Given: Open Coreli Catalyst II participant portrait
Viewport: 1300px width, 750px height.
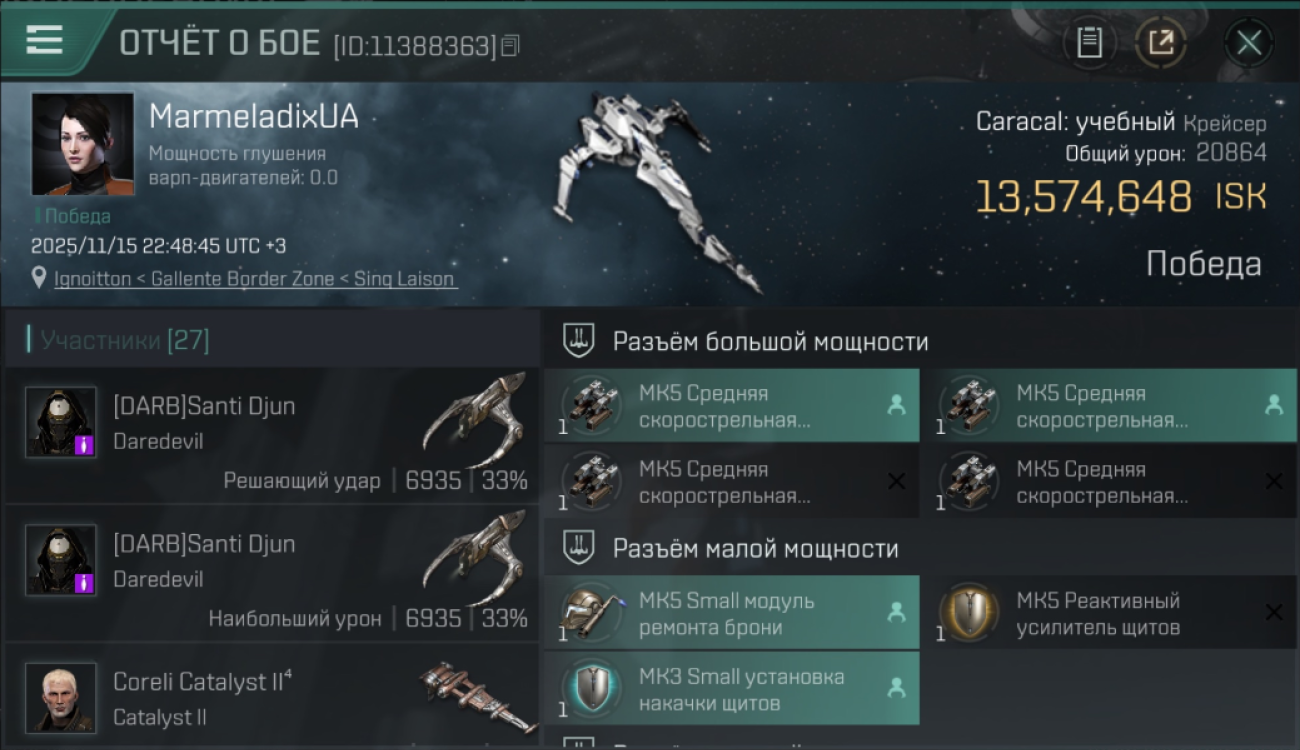Looking at the screenshot, I should [61, 697].
